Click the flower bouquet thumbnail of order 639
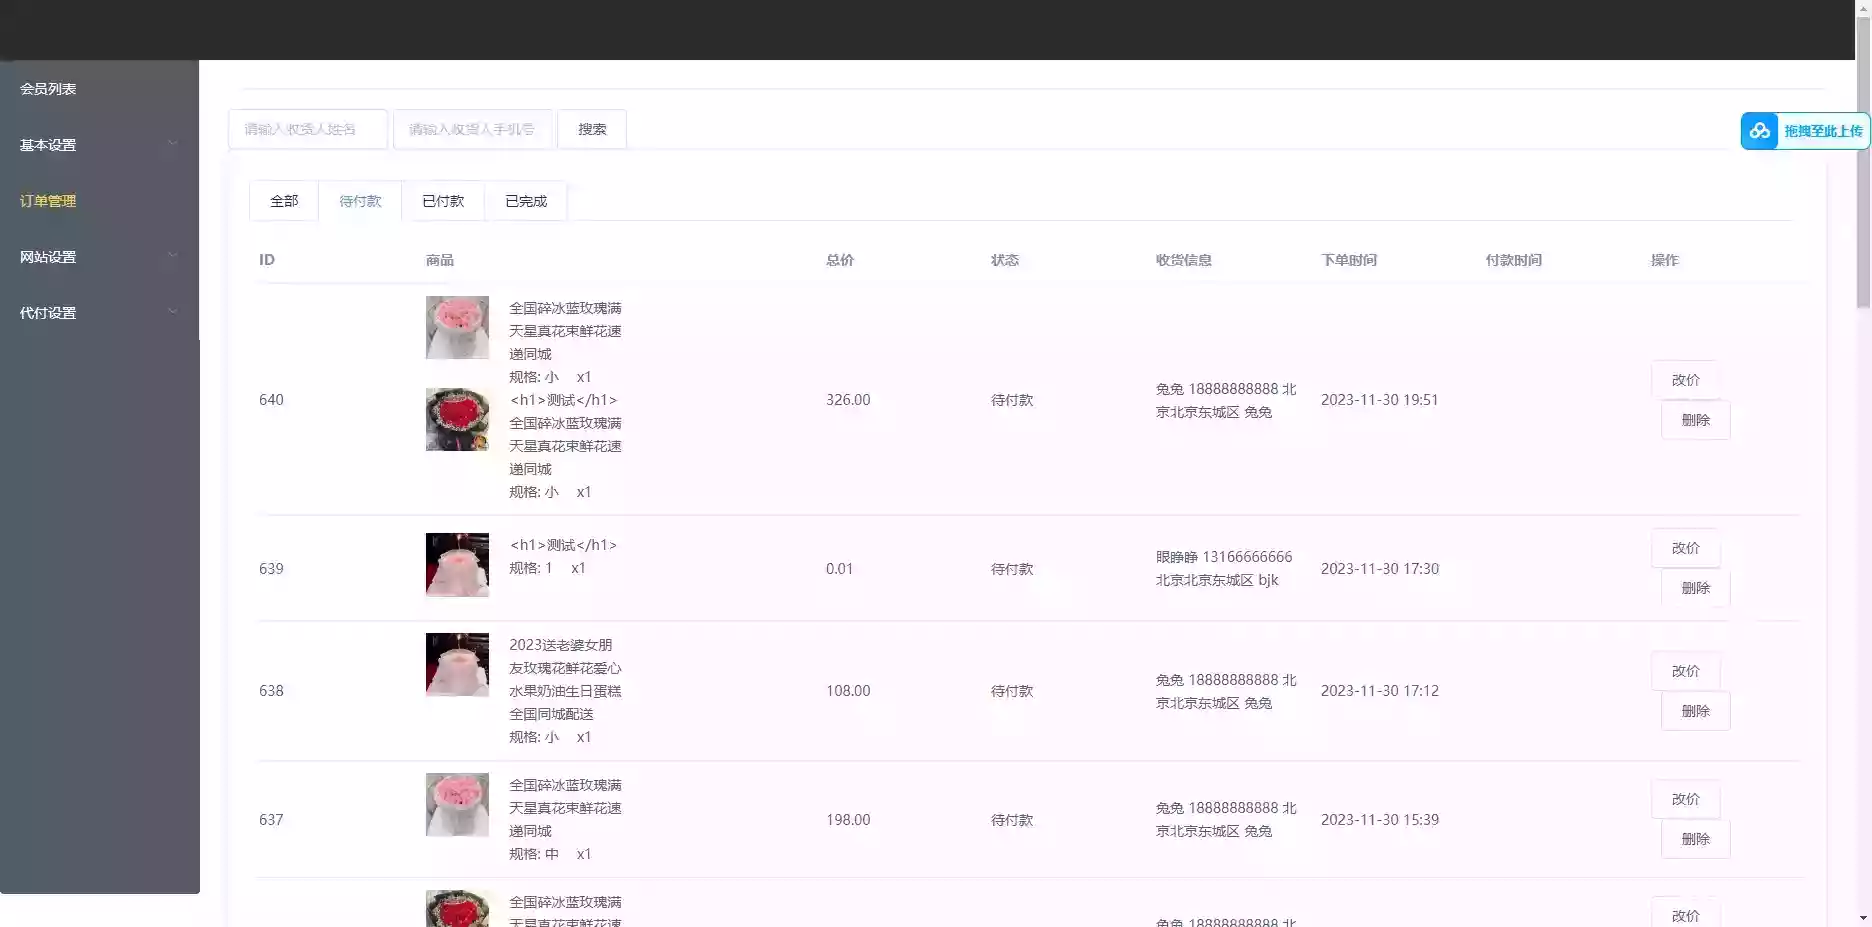The image size is (1872, 927). click(457, 565)
